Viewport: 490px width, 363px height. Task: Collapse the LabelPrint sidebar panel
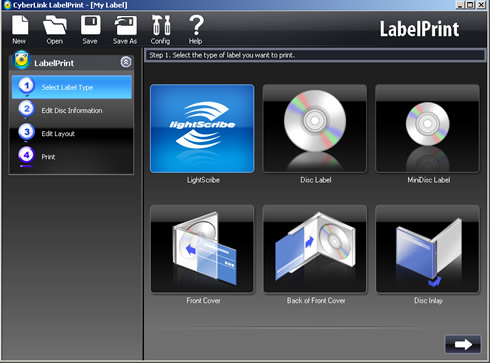coord(126,62)
